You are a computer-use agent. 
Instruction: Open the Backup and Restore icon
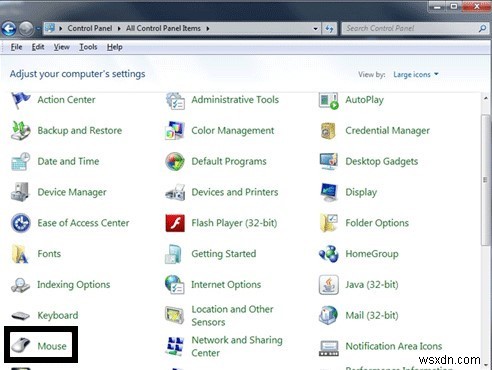click(x=21, y=130)
